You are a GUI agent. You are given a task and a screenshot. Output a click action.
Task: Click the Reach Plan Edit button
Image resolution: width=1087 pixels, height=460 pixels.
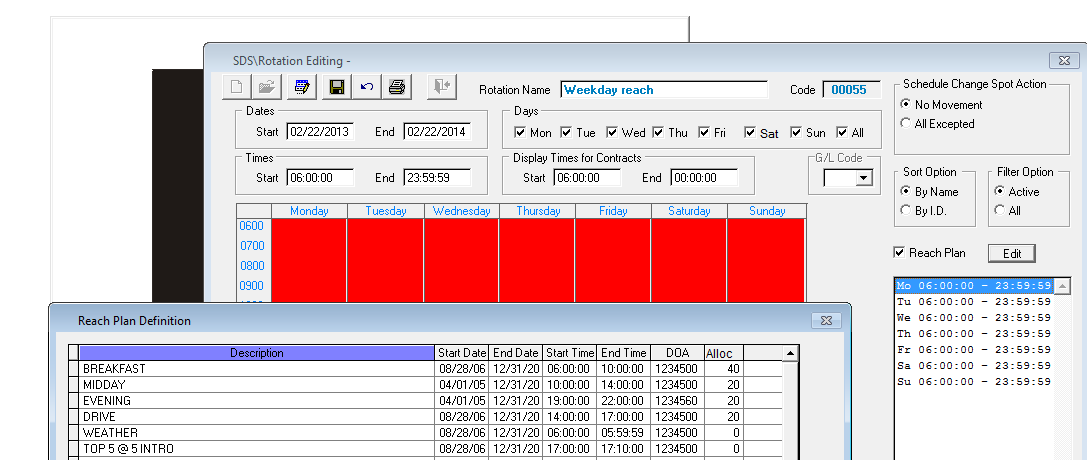pyautogui.click(x=1011, y=254)
